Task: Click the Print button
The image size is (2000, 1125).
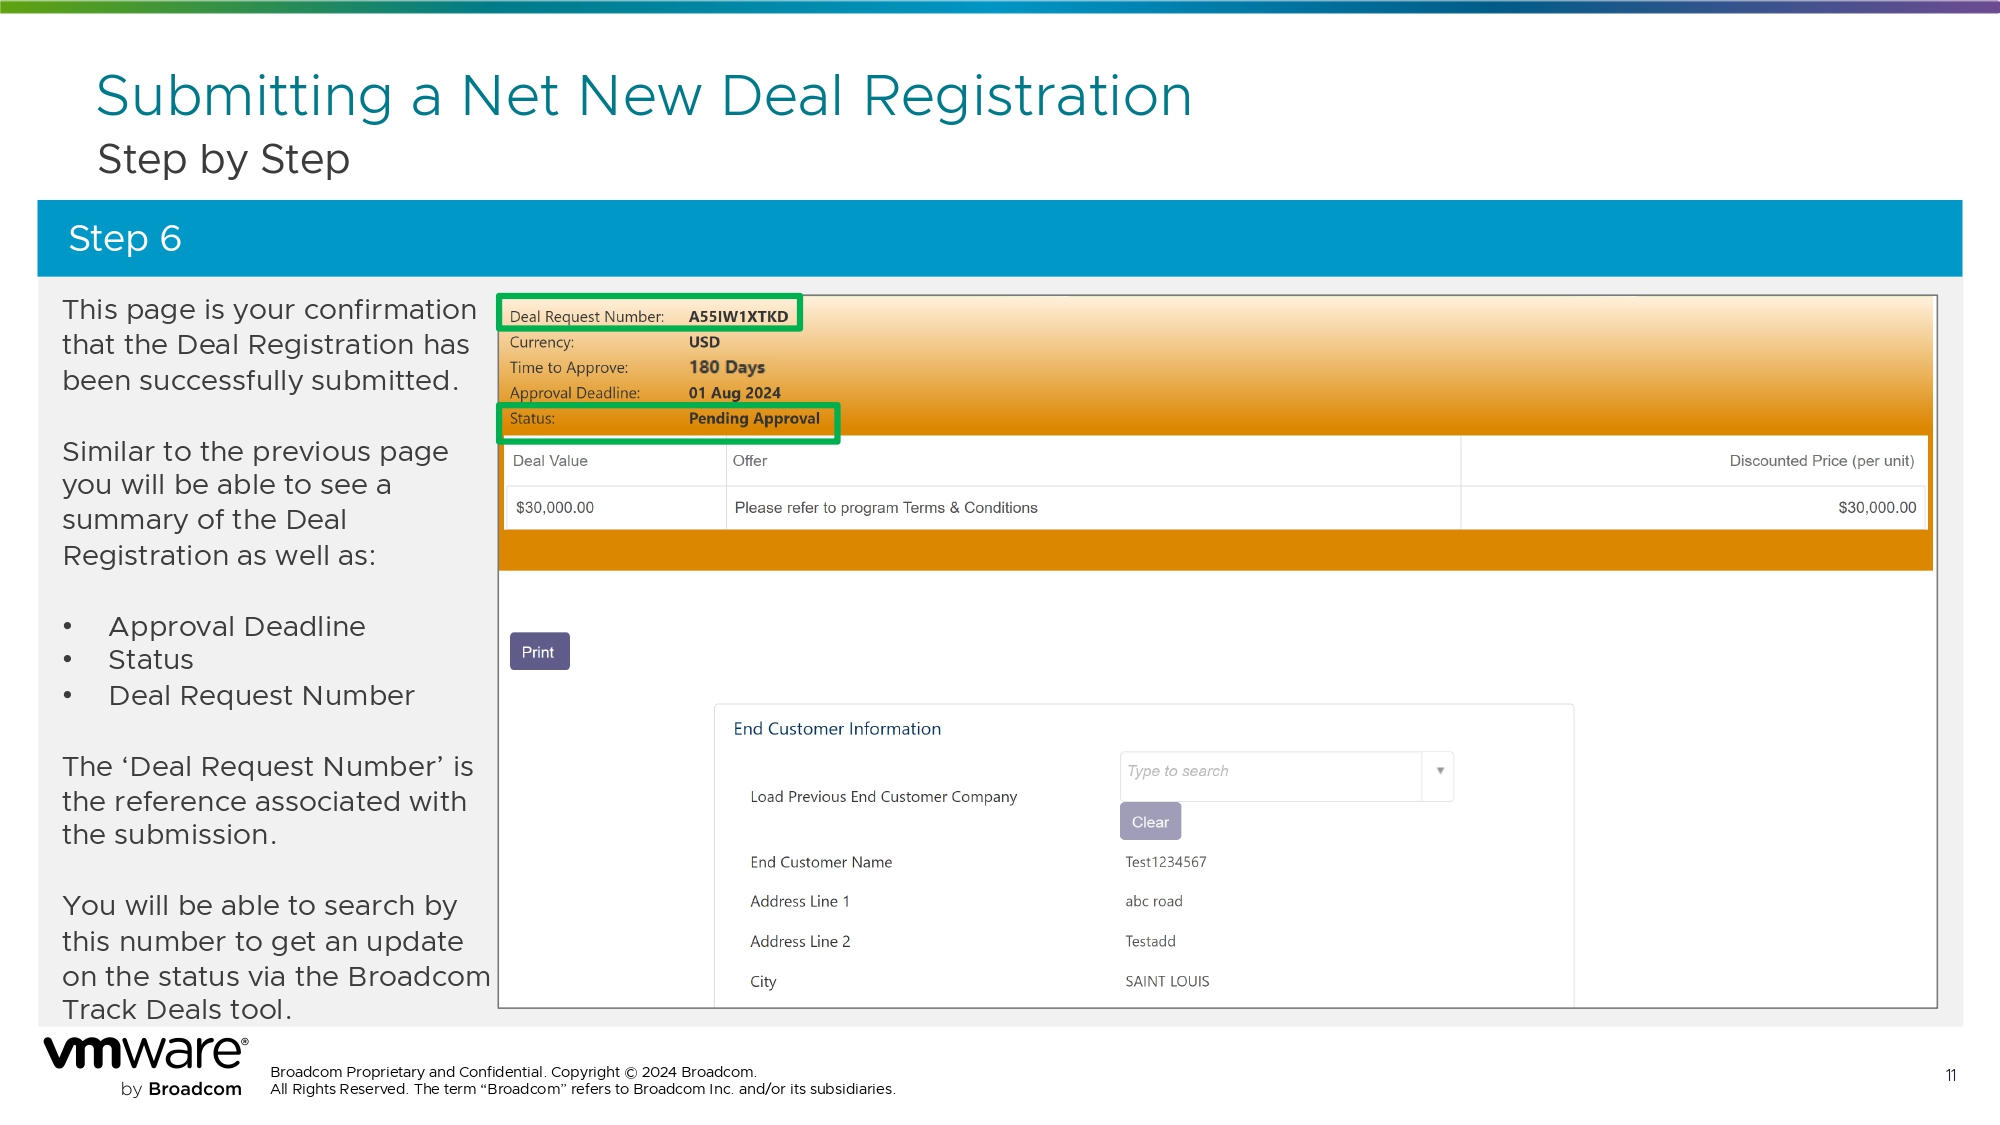Action: click(x=539, y=651)
